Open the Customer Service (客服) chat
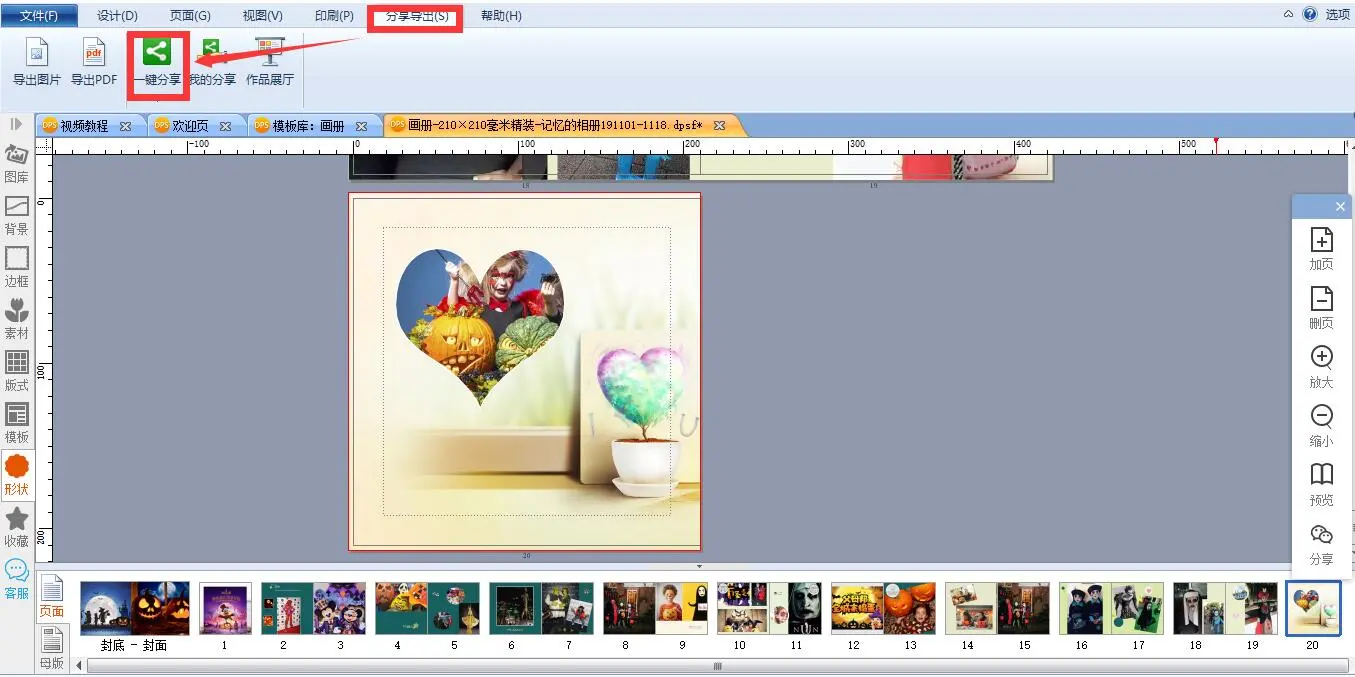1355x677 pixels. (17, 579)
